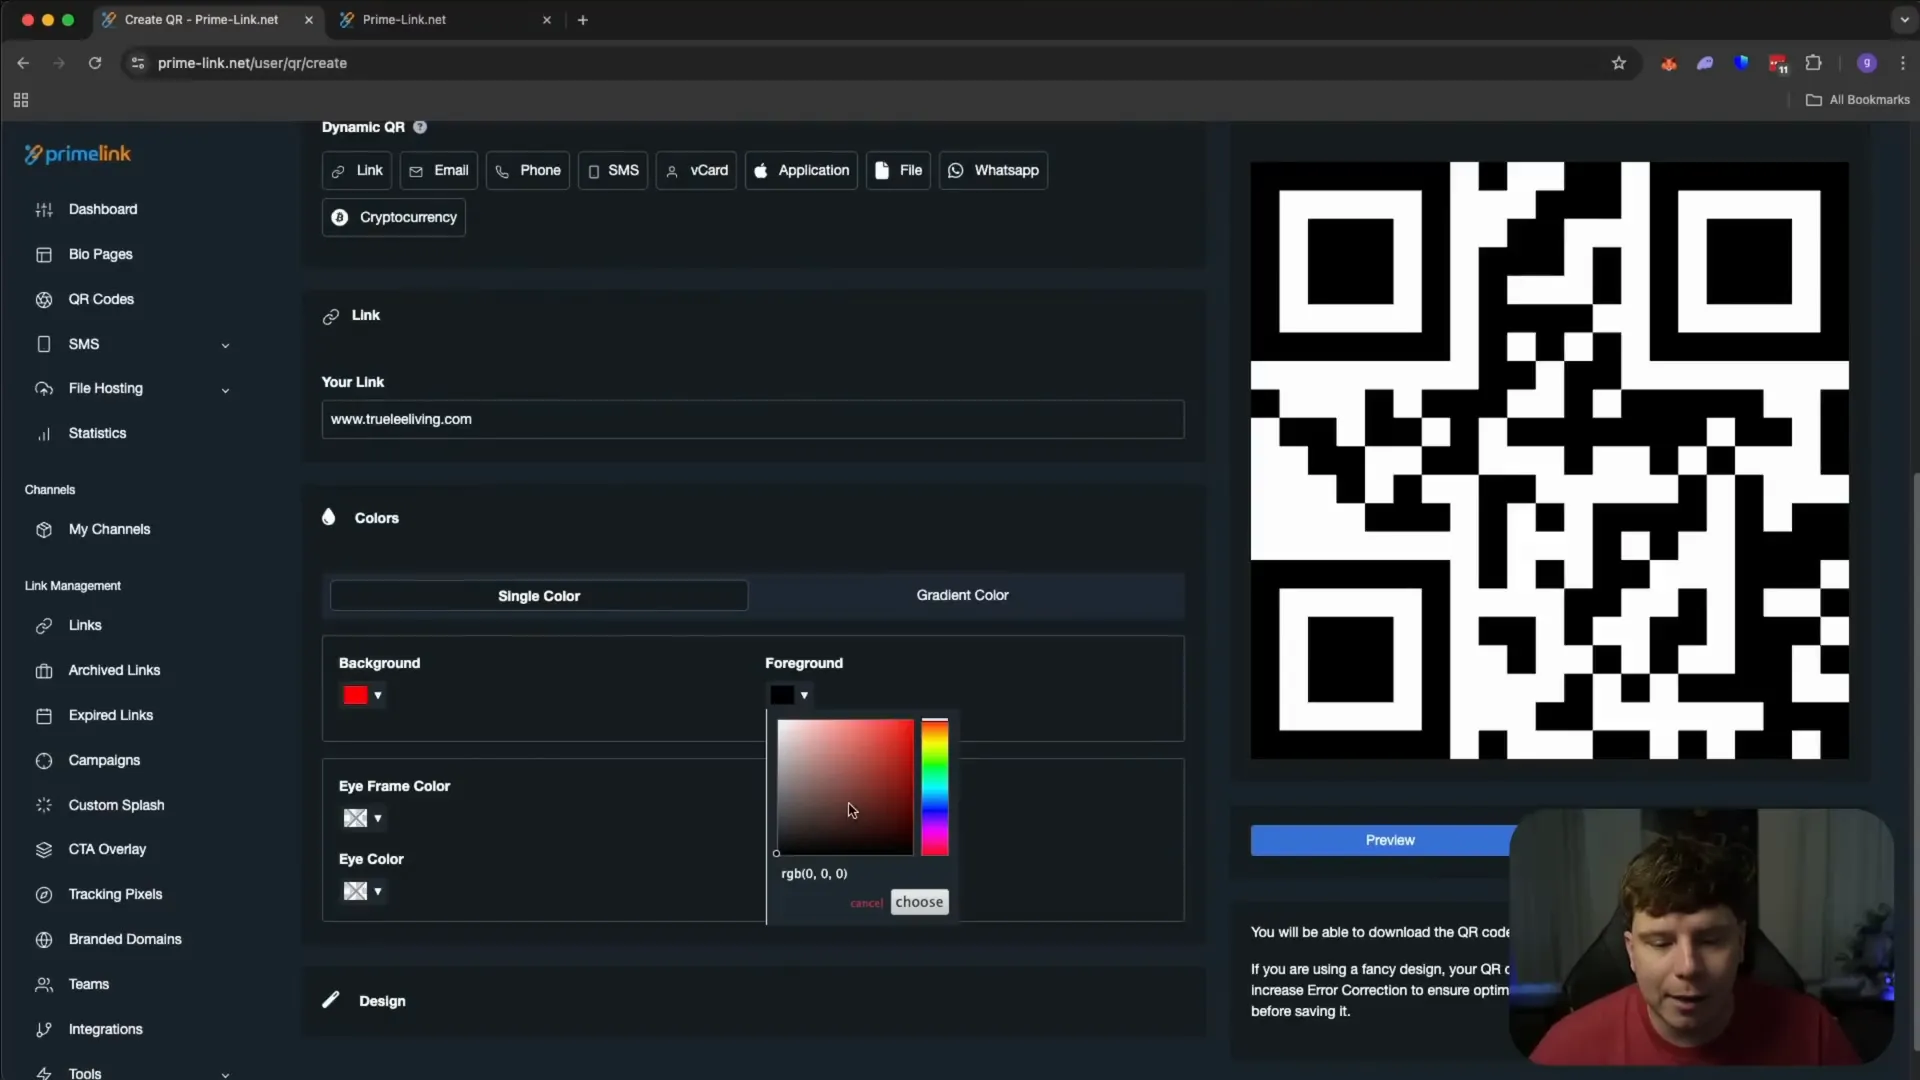Screen dimensions: 1920x1080
Task: Select the Phone QR type
Action: point(528,171)
